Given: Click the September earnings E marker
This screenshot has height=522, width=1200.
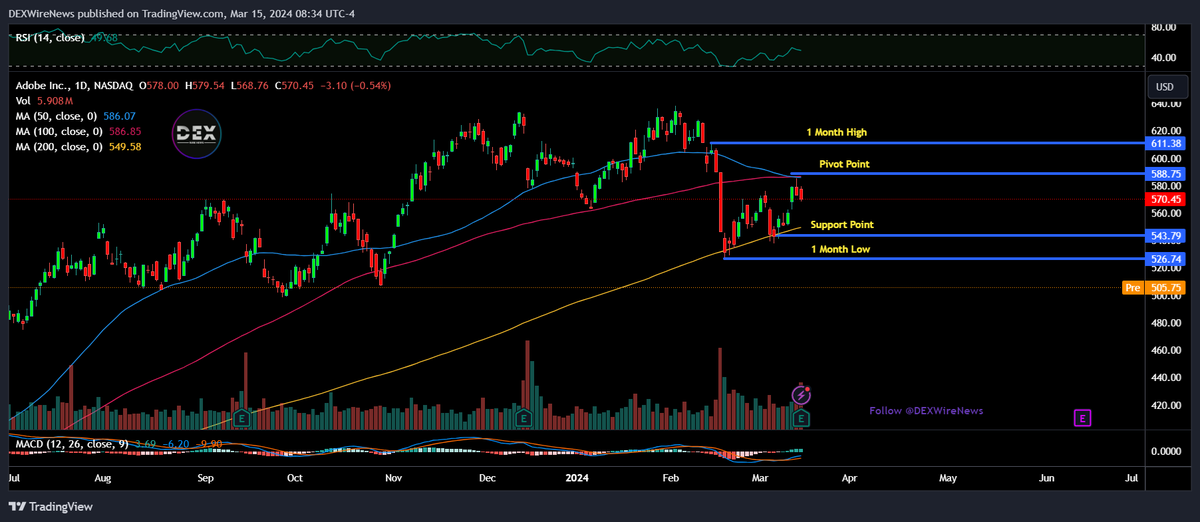Looking at the screenshot, I should tap(241, 418).
